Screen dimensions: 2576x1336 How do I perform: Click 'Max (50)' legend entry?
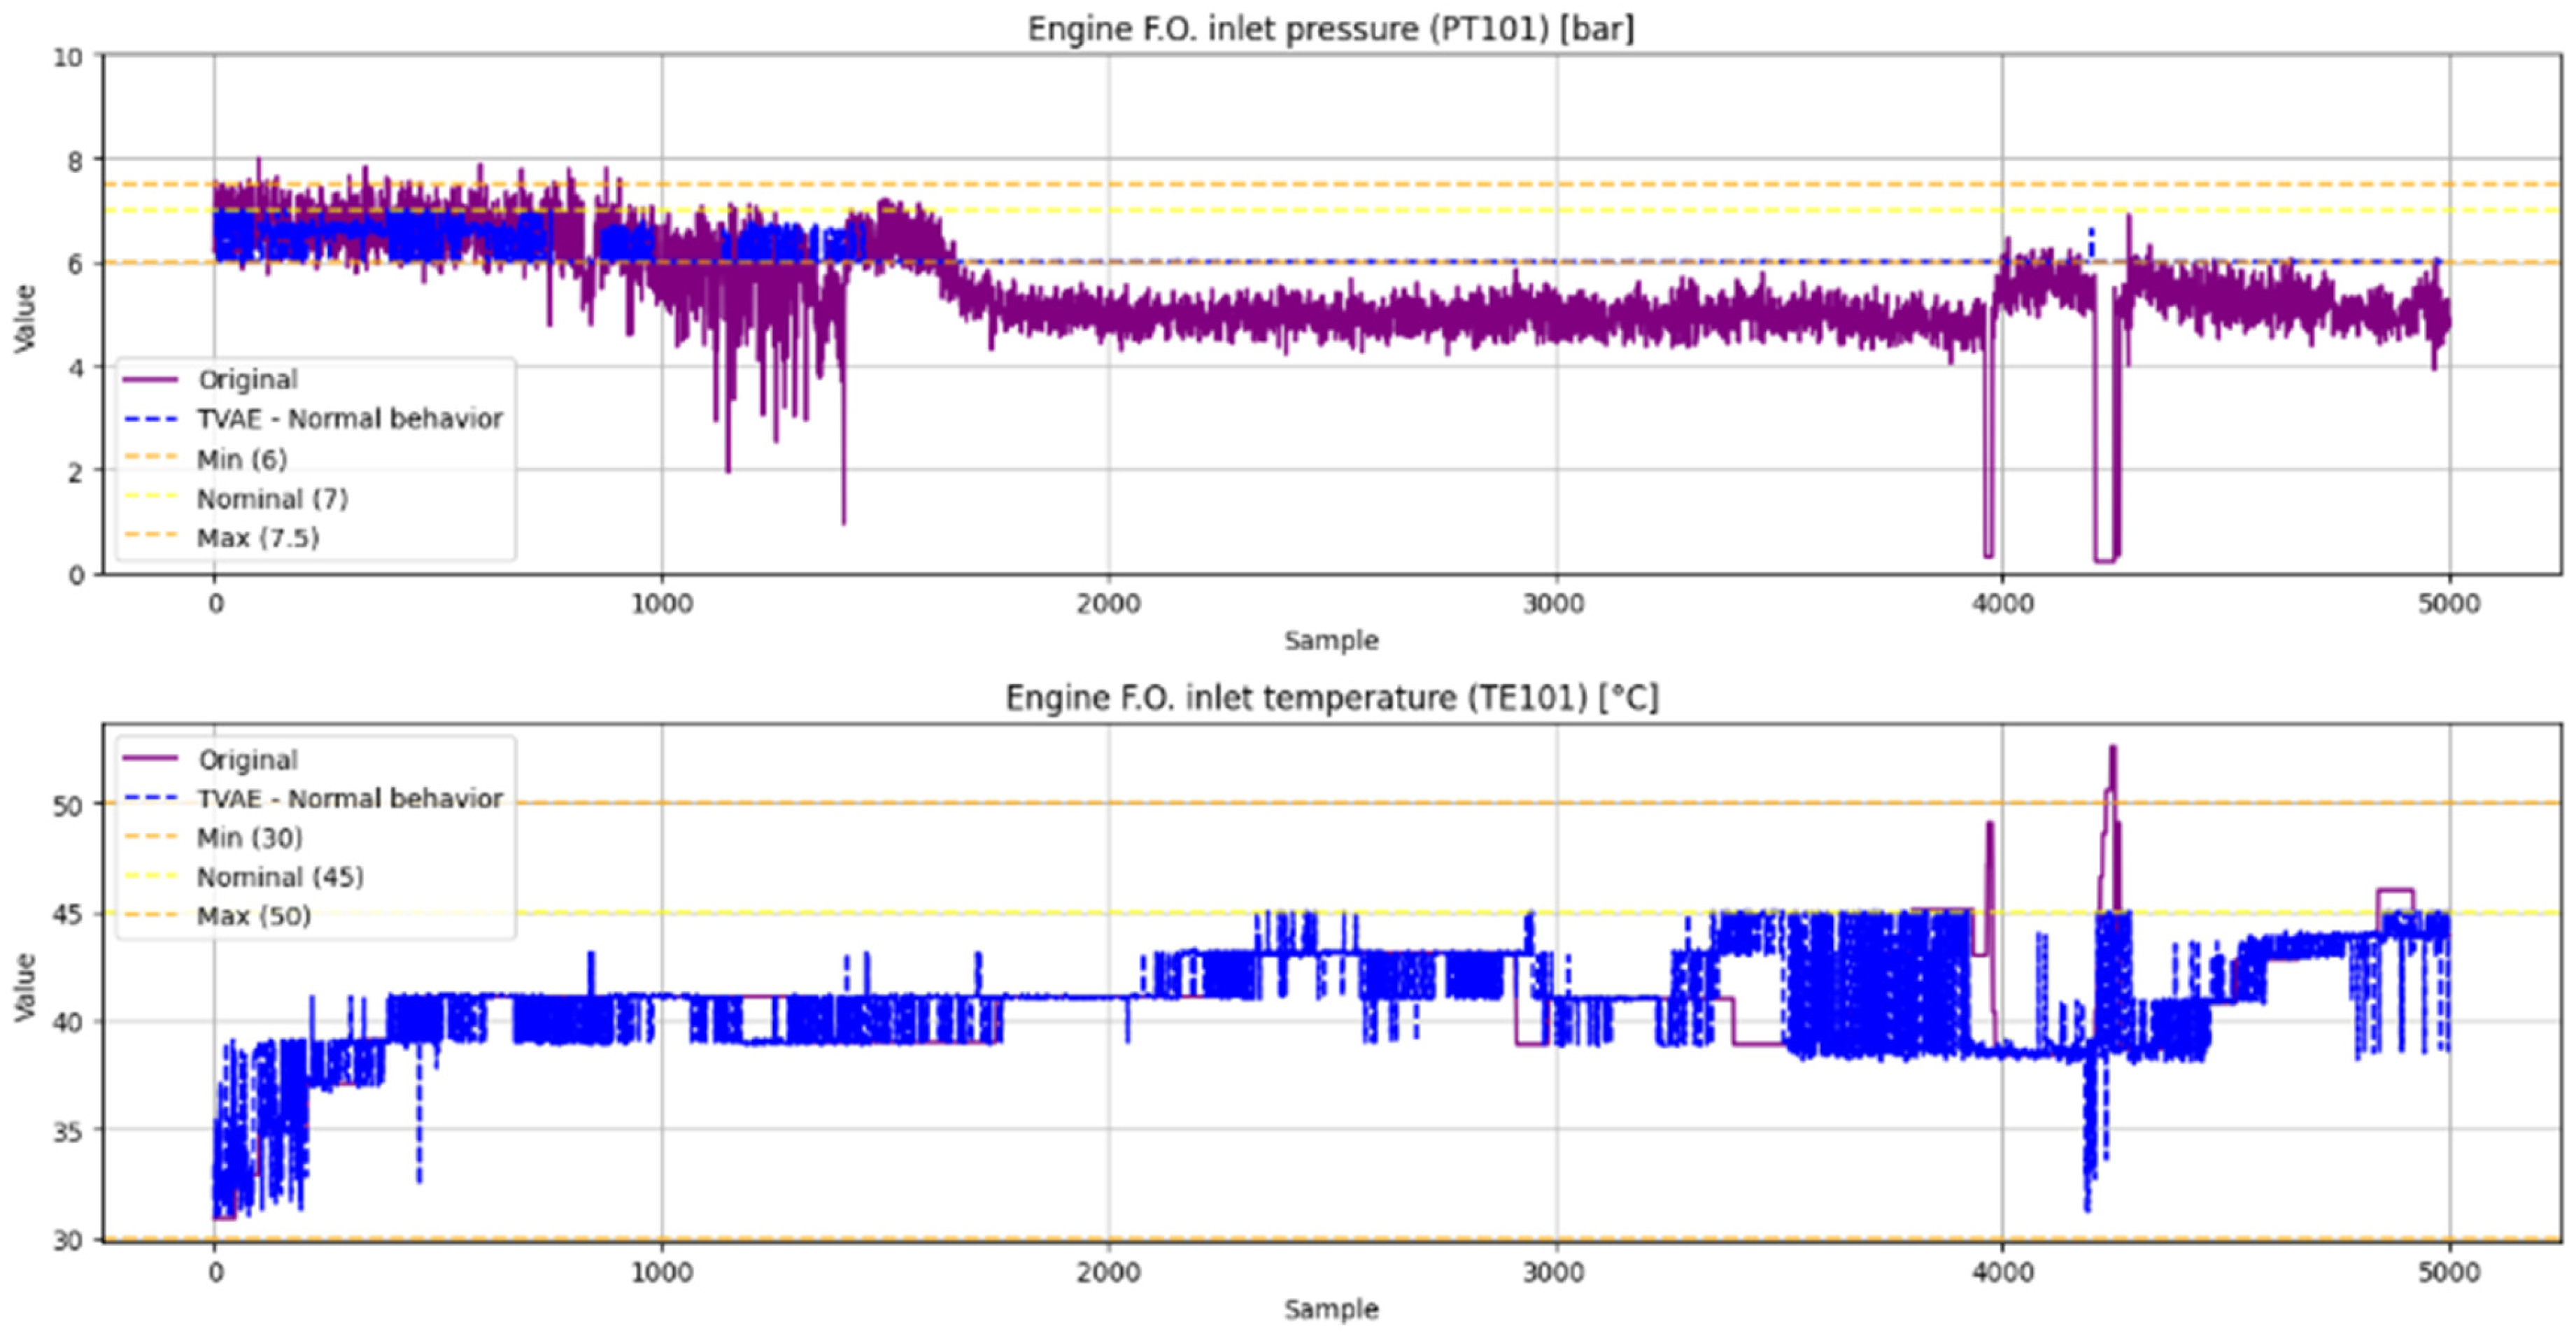coord(253,916)
